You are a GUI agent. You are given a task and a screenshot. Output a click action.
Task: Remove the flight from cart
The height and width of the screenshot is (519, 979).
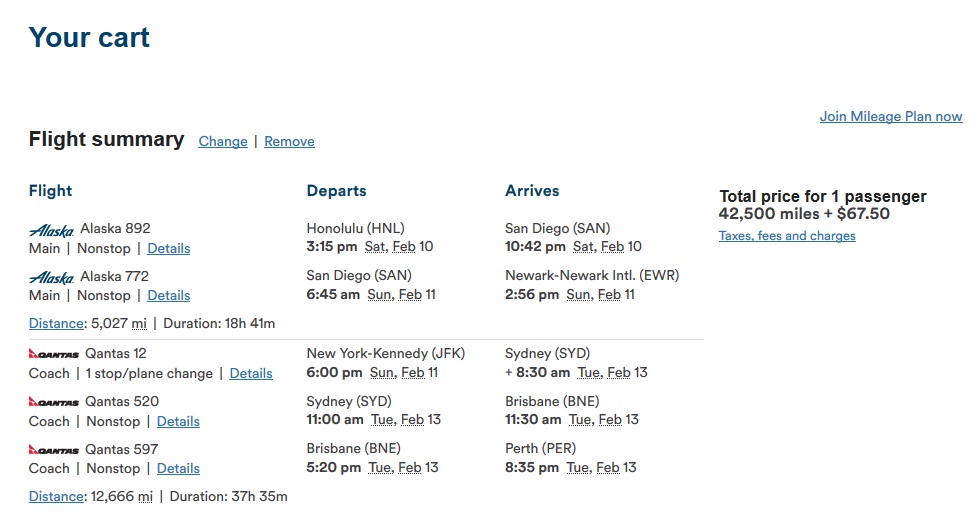[289, 141]
